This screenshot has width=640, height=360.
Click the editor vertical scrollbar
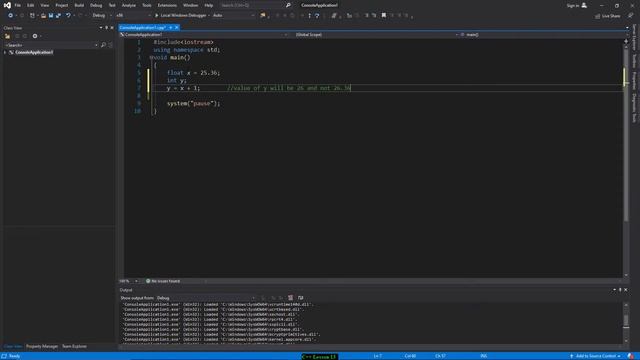click(626, 158)
